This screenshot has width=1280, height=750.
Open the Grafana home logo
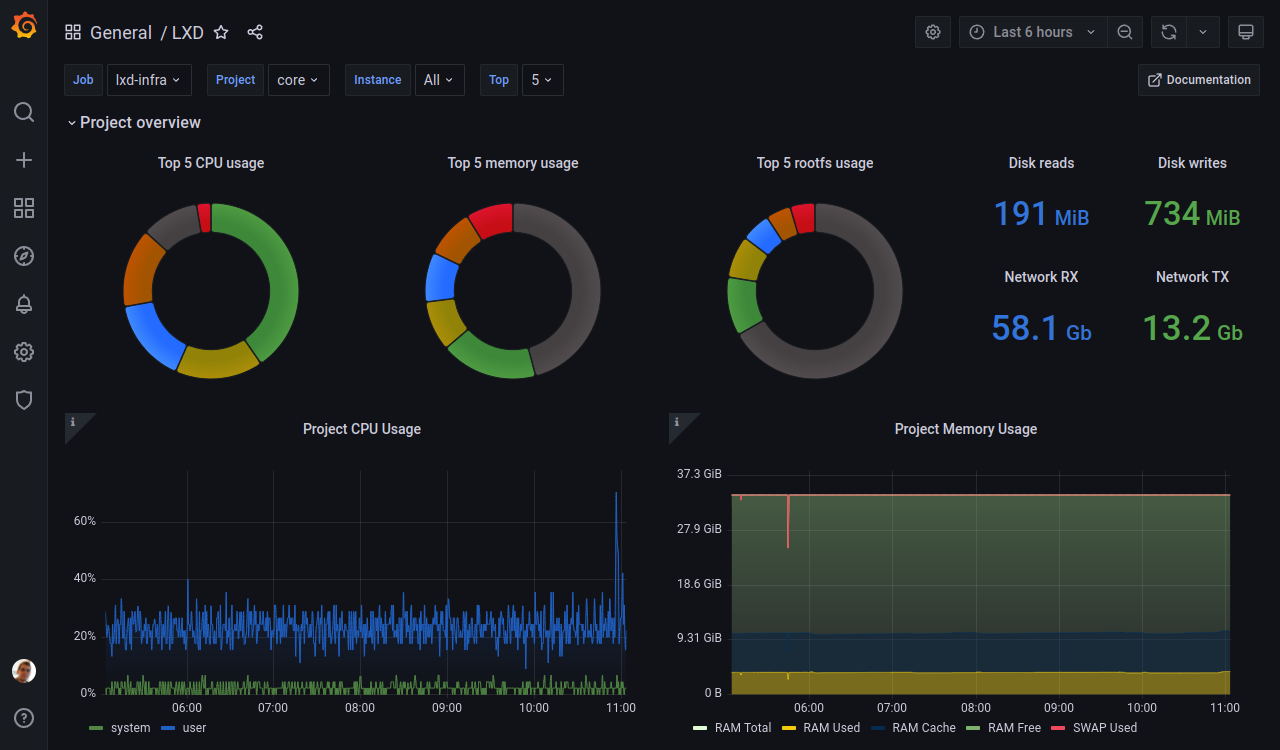click(x=24, y=26)
